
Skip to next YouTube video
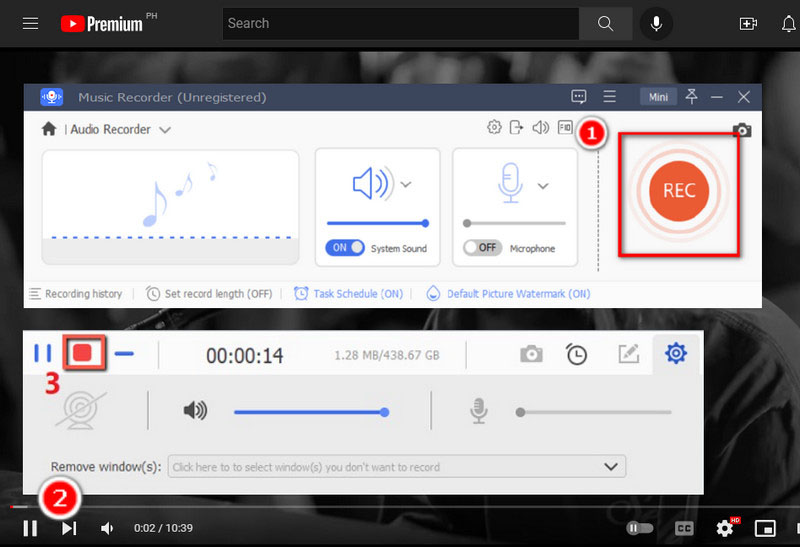(x=69, y=528)
